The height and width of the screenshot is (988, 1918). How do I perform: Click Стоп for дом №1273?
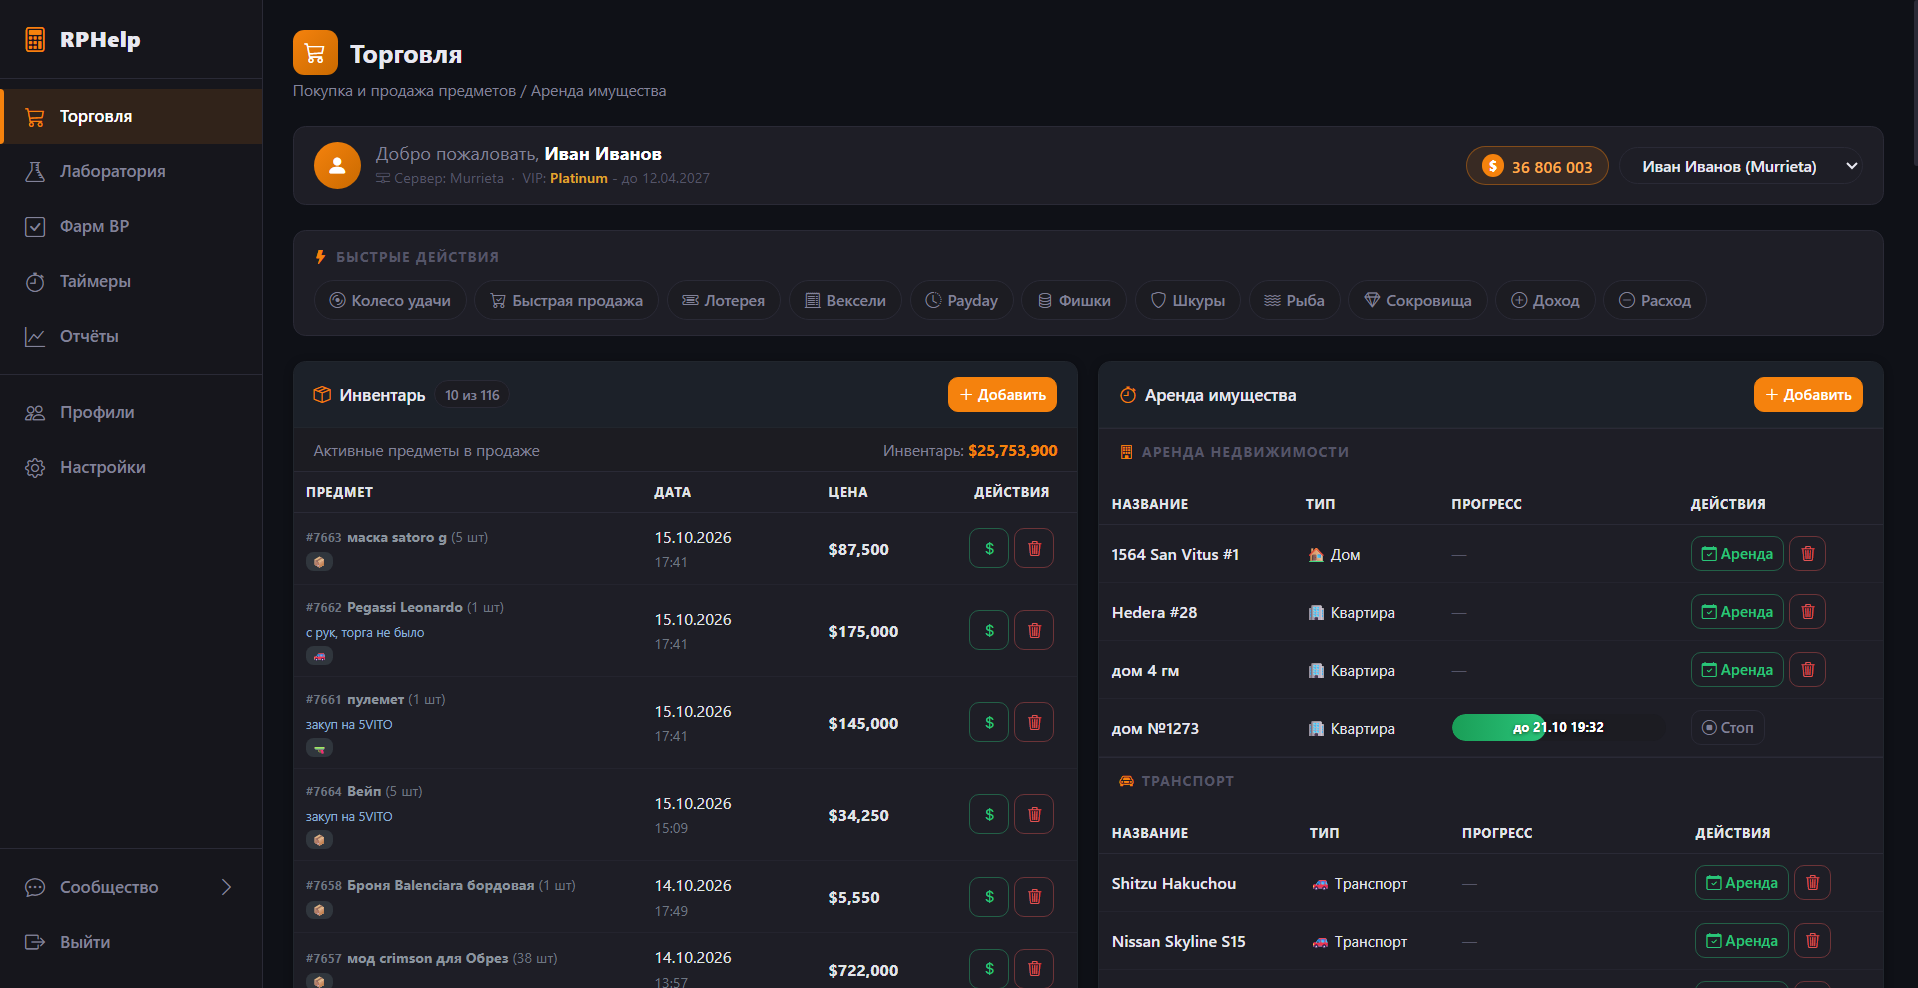[1727, 727]
